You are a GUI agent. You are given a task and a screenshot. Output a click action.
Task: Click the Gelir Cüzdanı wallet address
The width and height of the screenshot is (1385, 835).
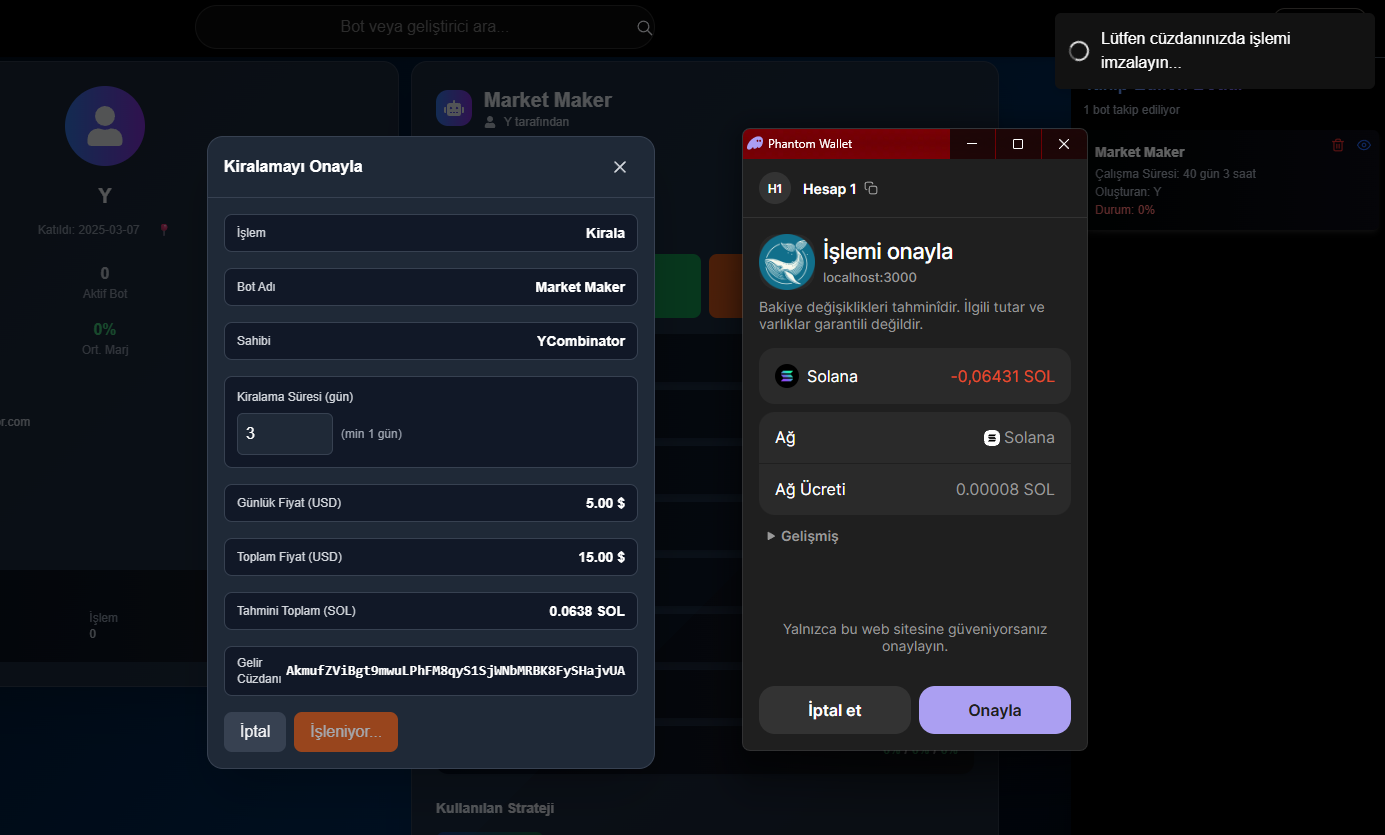tap(455, 670)
